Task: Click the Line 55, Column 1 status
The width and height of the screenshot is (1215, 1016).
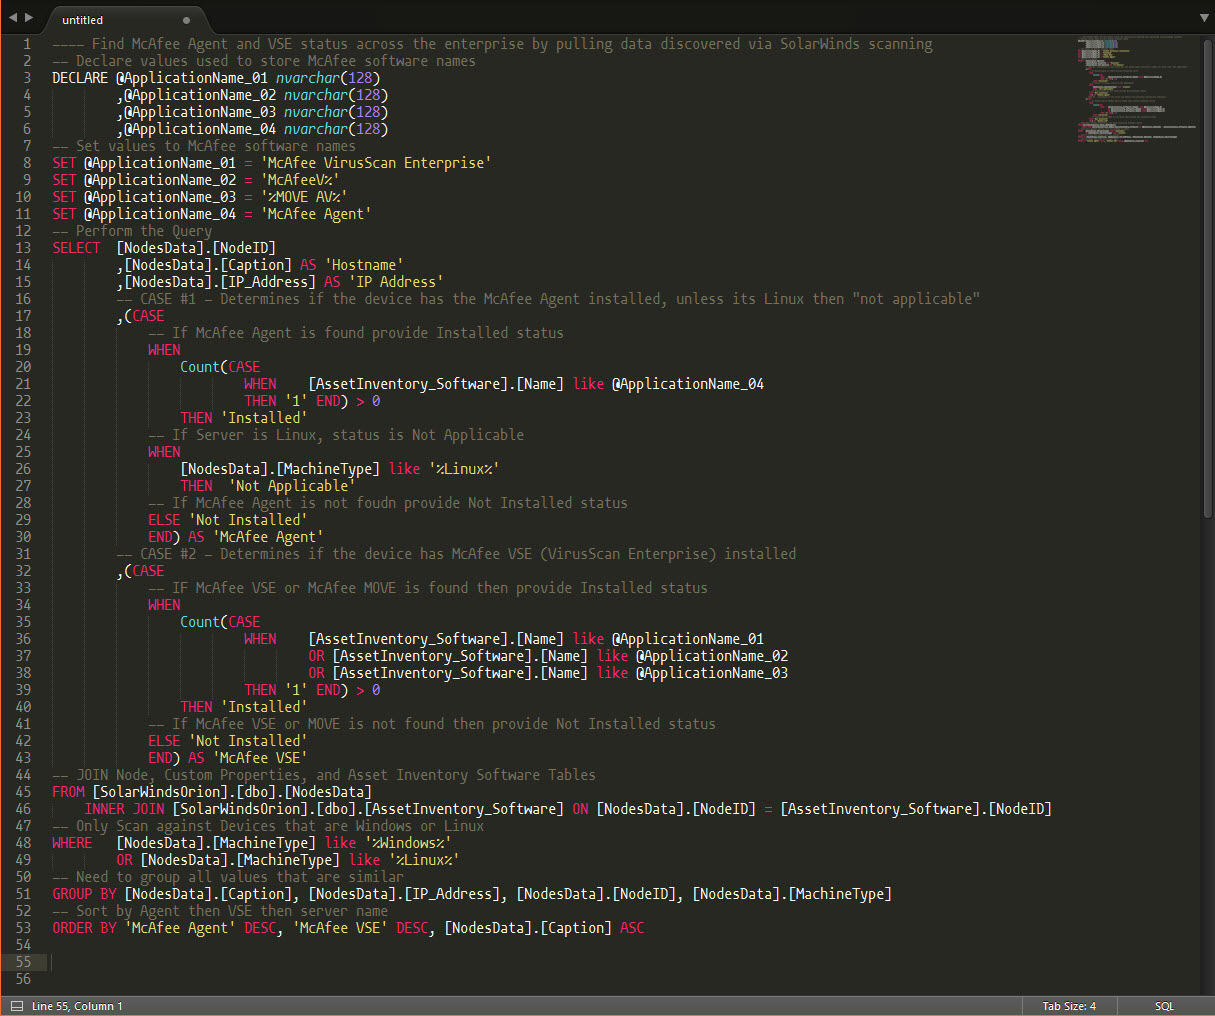Action: (x=77, y=1006)
